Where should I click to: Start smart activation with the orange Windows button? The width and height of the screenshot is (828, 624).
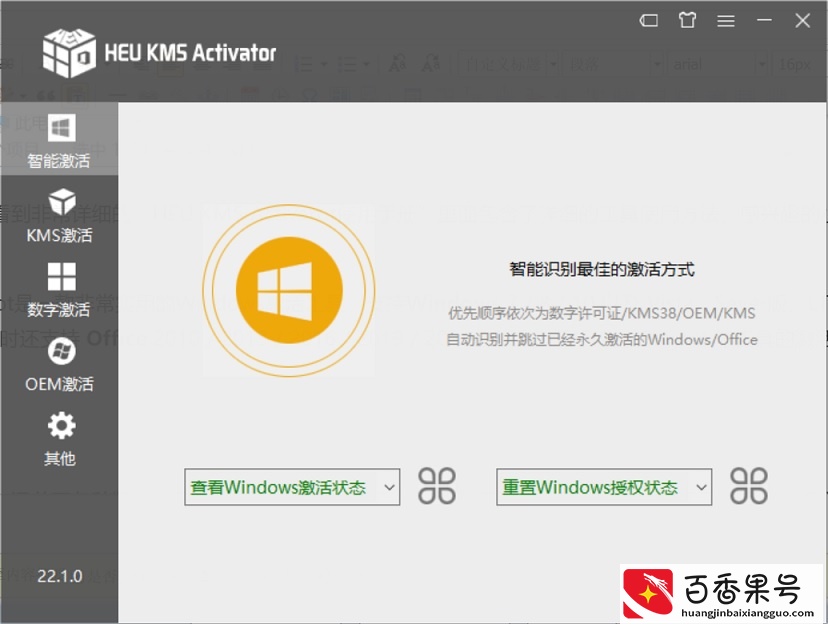(289, 290)
